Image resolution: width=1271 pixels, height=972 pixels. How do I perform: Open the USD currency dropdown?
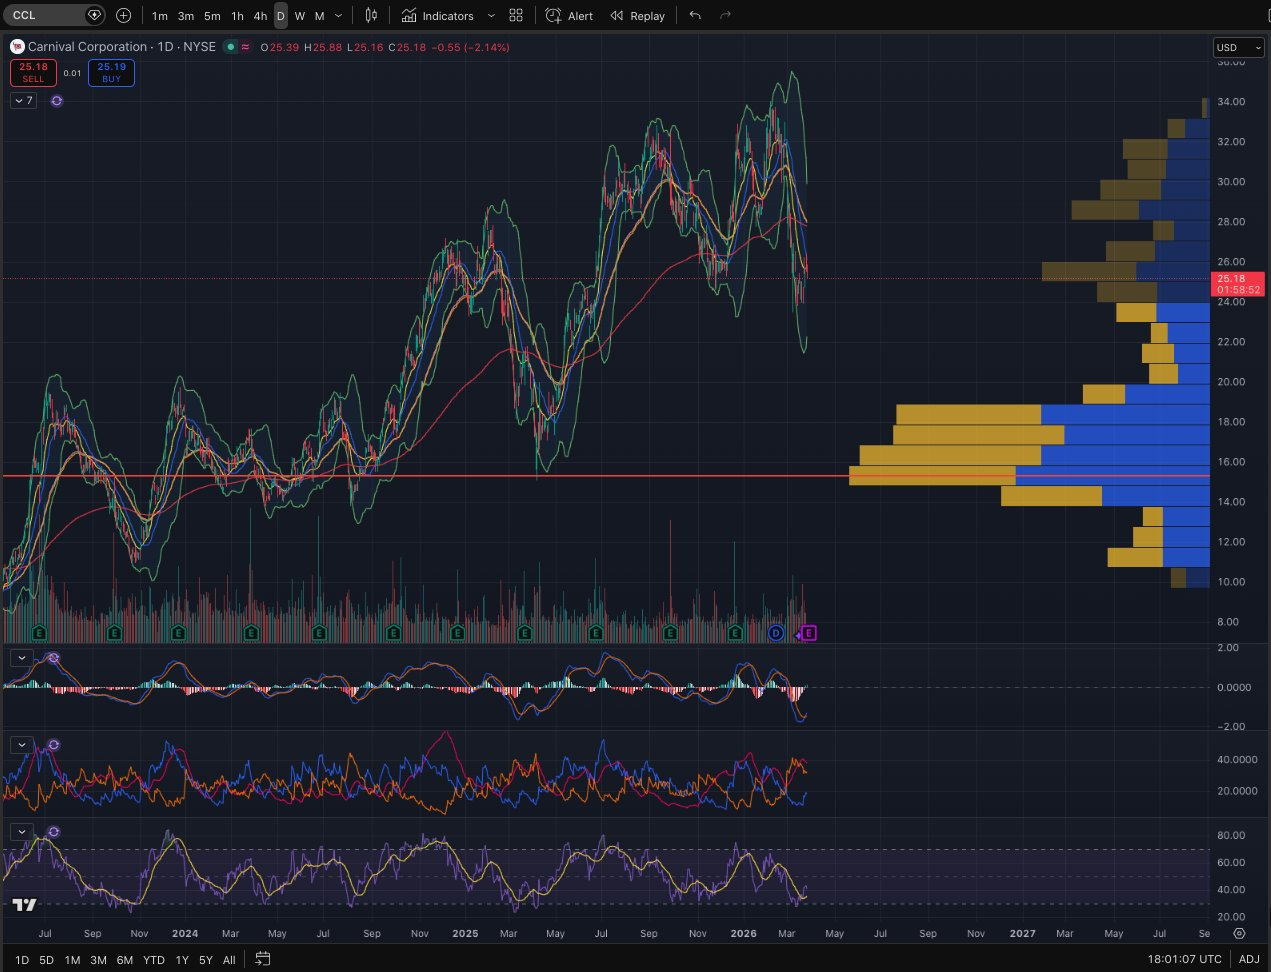pos(1238,48)
